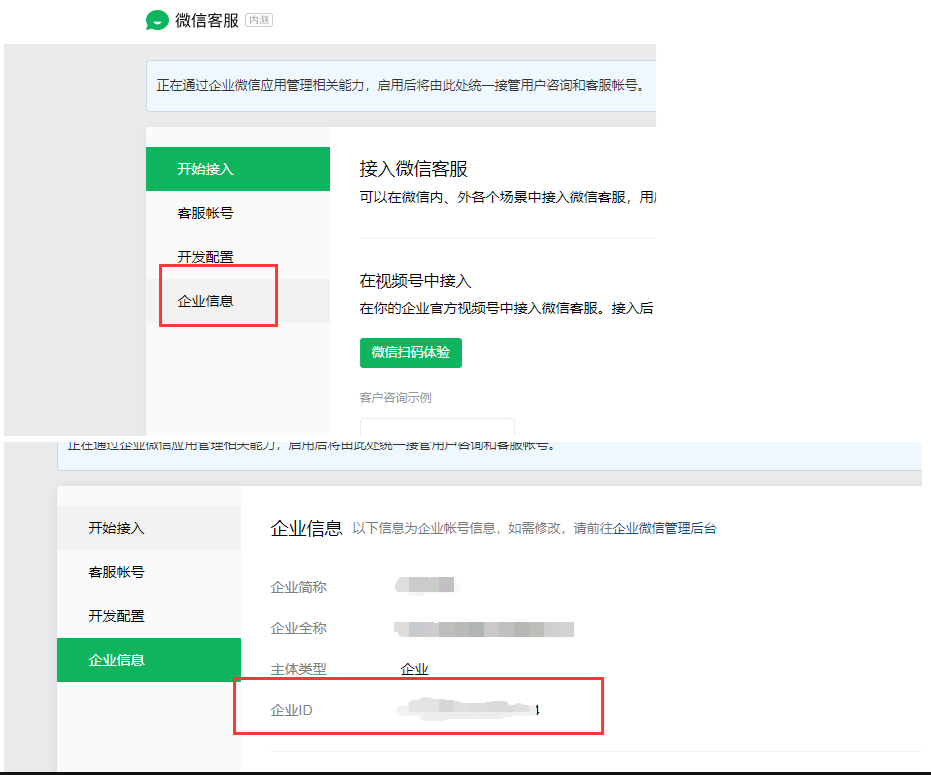931x775 pixels.
Task: Click the 企业简称 label
Action: [299, 587]
